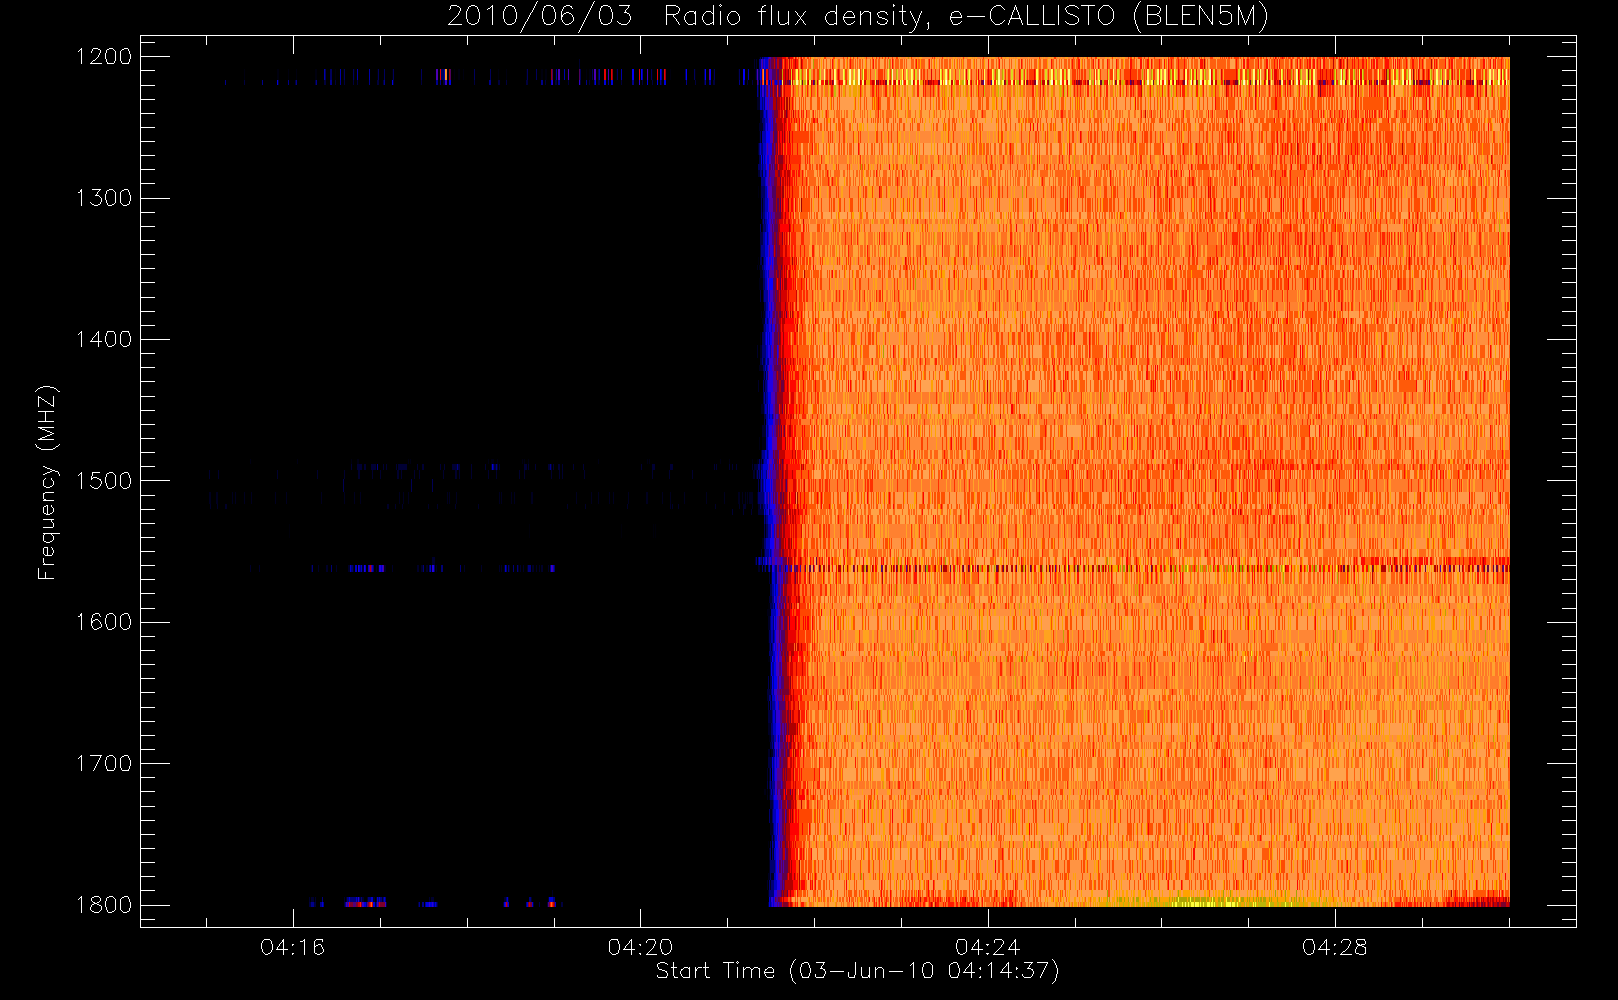Screen dimensions: 1618x1000
Task: Click the "Start Time (03-Jun-10 04:14:37)" label
Action: point(857,971)
